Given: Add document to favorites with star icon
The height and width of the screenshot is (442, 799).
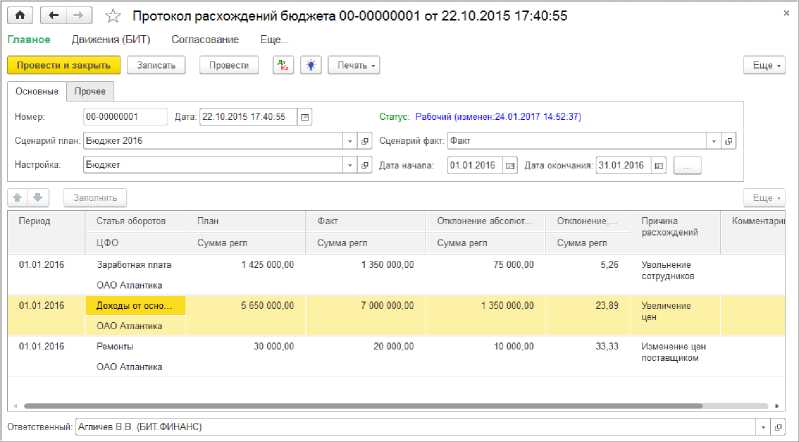Looking at the screenshot, I should (113, 17).
